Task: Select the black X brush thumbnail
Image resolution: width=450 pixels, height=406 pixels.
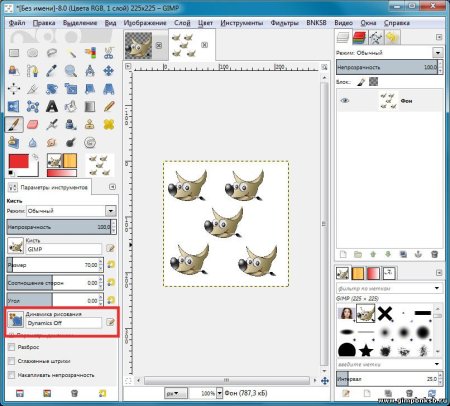Action: coord(385,313)
